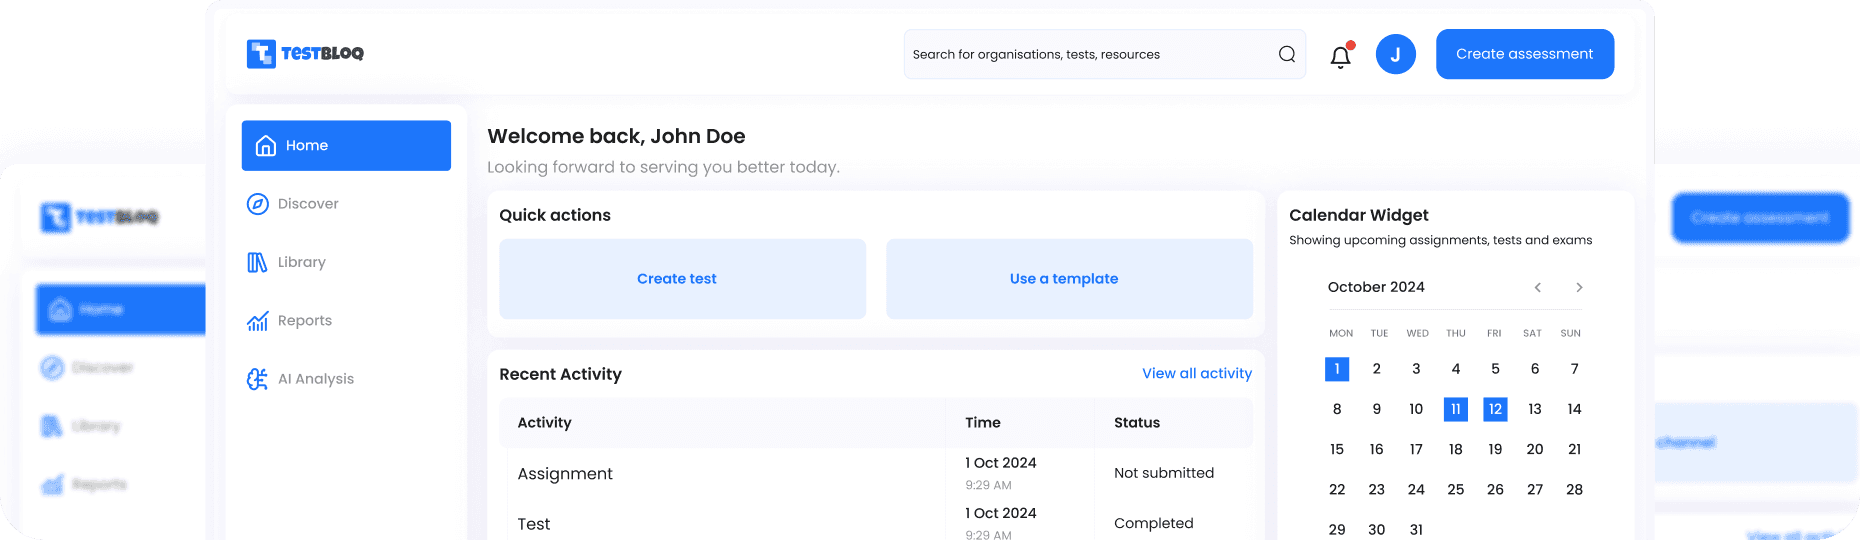Go to next month in calendar
Image resolution: width=1860 pixels, height=540 pixels.
[1579, 288]
